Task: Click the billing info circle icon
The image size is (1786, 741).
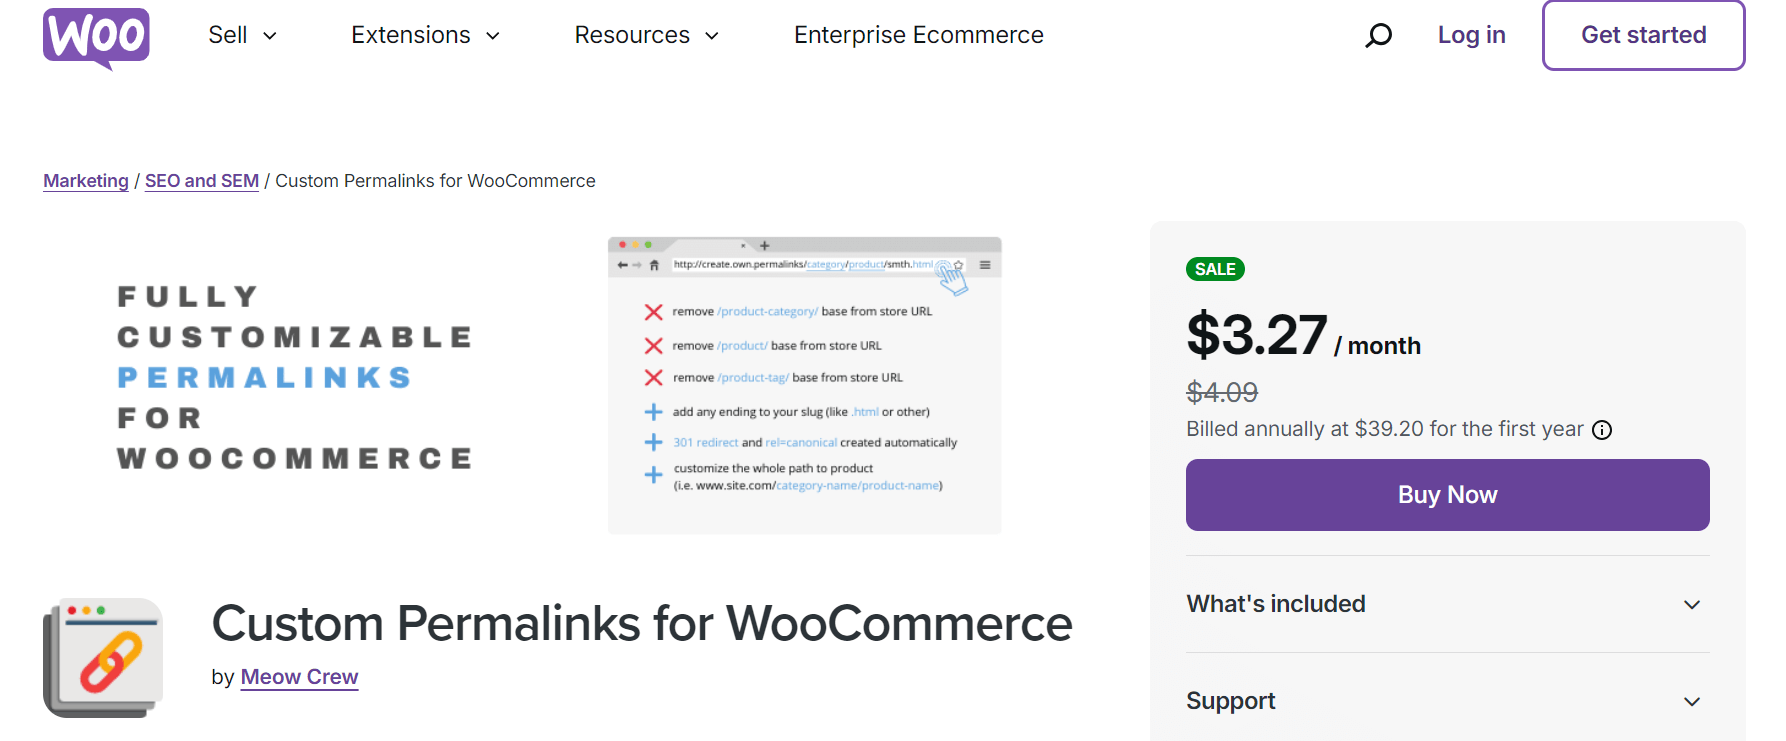Action: (x=1602, y=430)
